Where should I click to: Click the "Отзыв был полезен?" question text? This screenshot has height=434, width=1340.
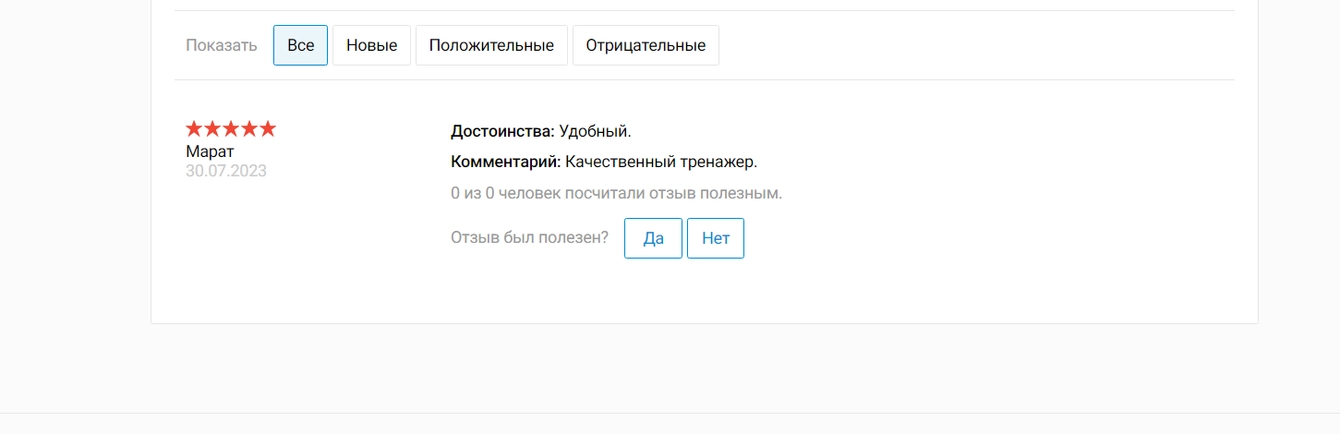(530, 237)
